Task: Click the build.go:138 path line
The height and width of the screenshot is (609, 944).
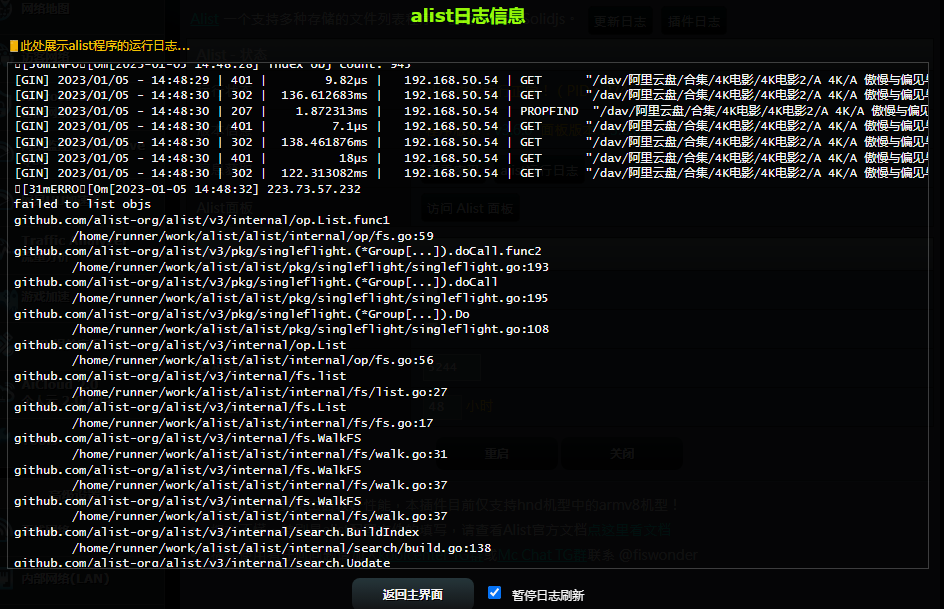Action: point(281,548)
